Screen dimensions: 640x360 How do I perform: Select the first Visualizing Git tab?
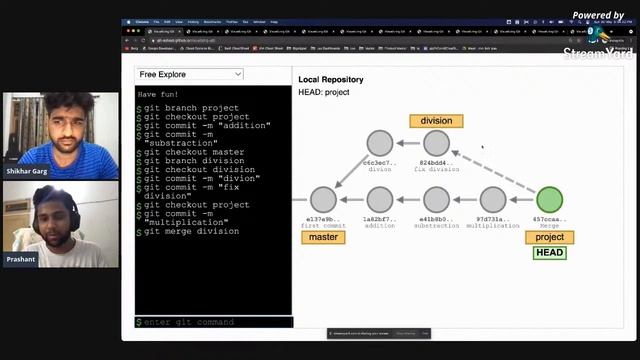(x=164, y=31)
